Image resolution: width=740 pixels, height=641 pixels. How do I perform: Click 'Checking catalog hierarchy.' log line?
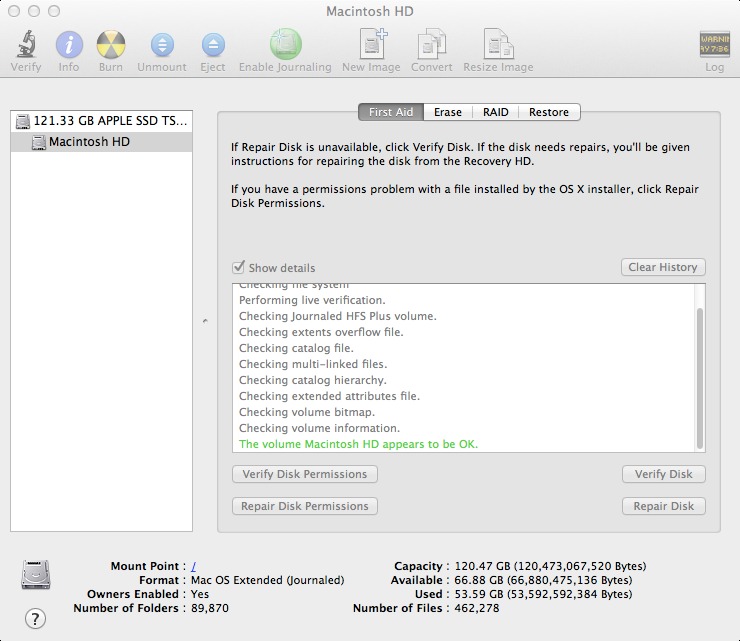(313, 380)
